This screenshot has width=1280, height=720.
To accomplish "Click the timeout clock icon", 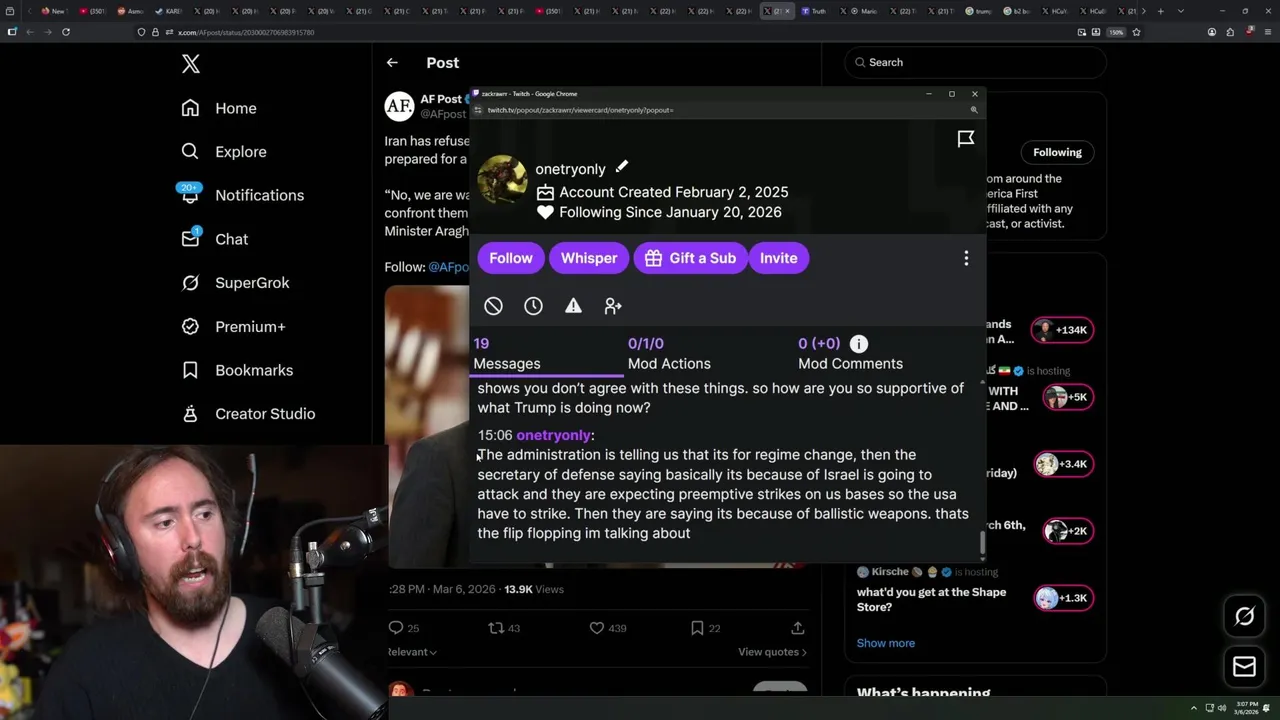I will [533, 306].
